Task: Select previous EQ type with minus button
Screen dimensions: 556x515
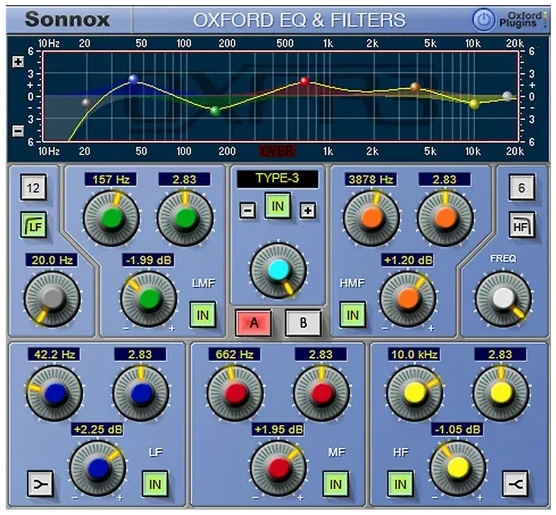Action: coord(248,210)
